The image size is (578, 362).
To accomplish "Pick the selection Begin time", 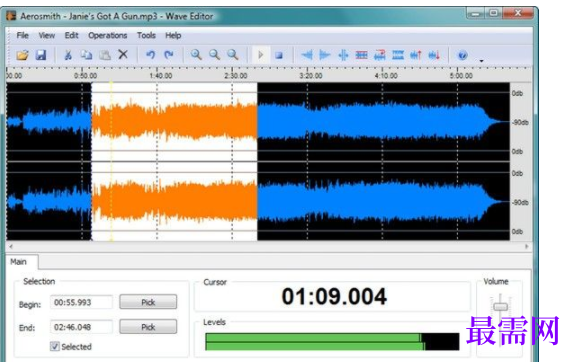I will (148, 302).
